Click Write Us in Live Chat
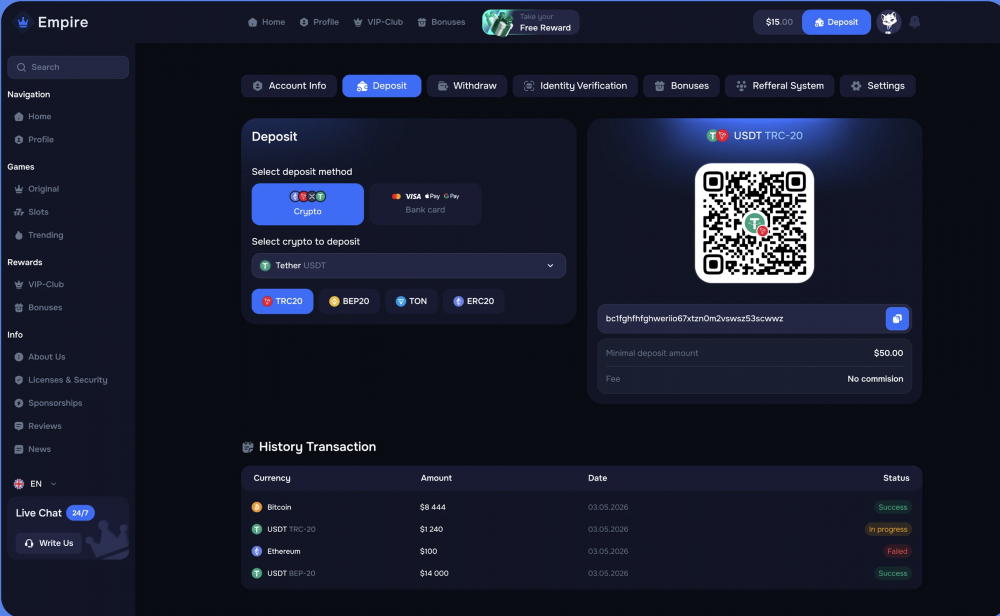1000x616 pixels. [x=49, y=543]
